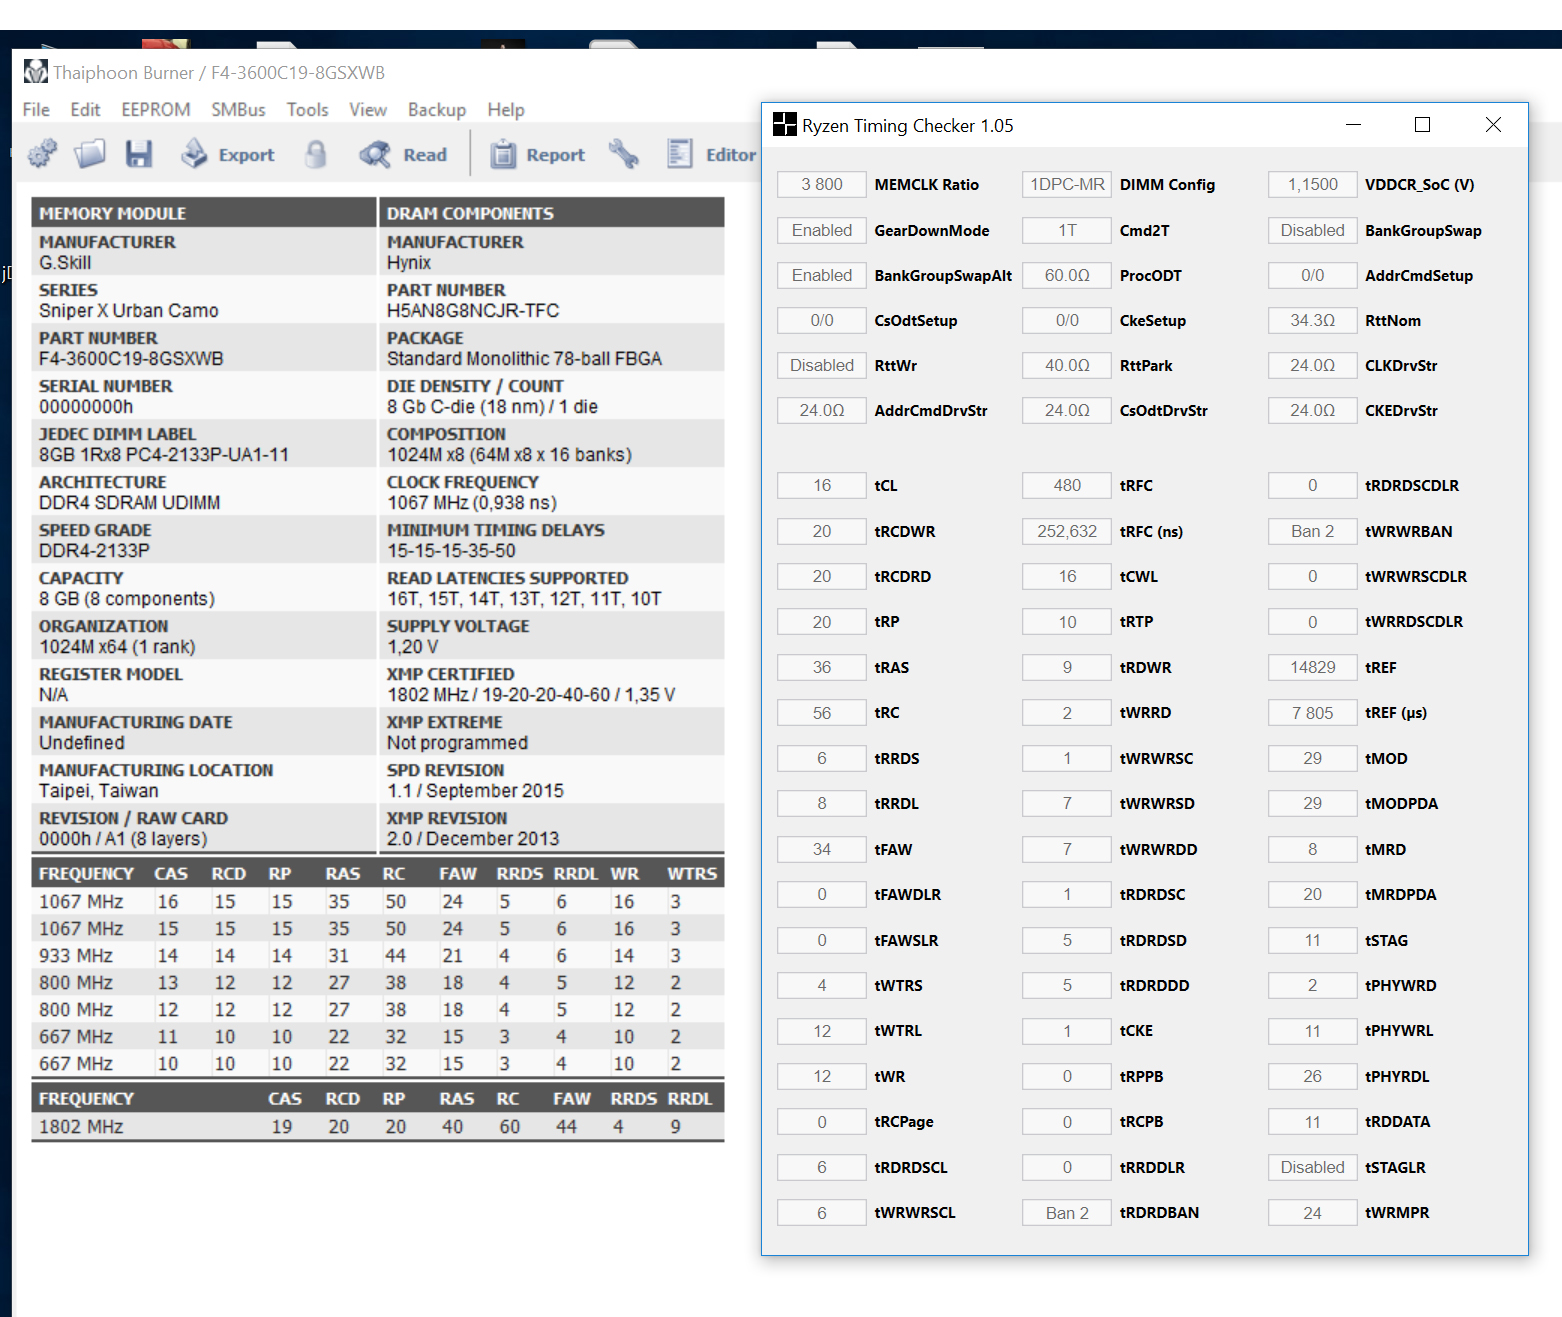Click the tRDRDBAN Ban 2 field
The width and height of the screenshot is (1562, 1317).
click(1067, 1212)
